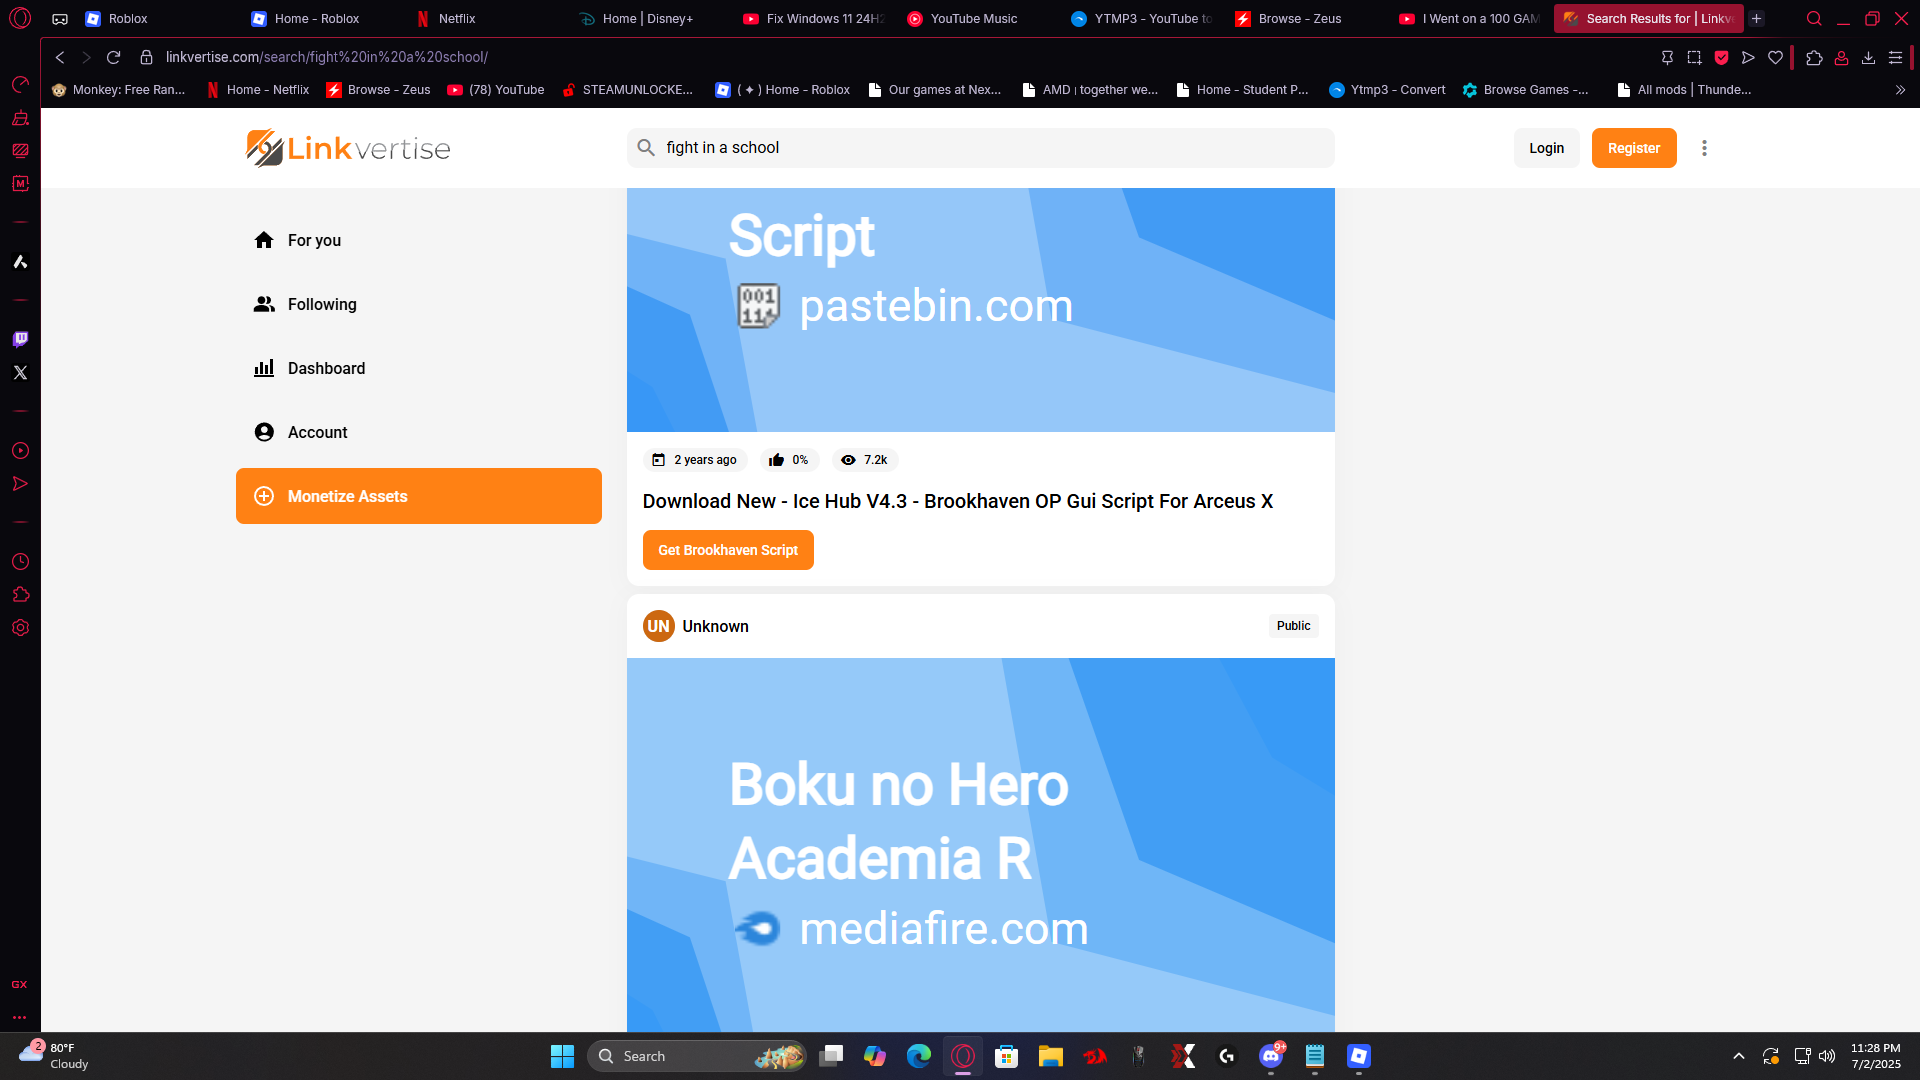Open the downloads icon in the toolbar

(1868, 57)
